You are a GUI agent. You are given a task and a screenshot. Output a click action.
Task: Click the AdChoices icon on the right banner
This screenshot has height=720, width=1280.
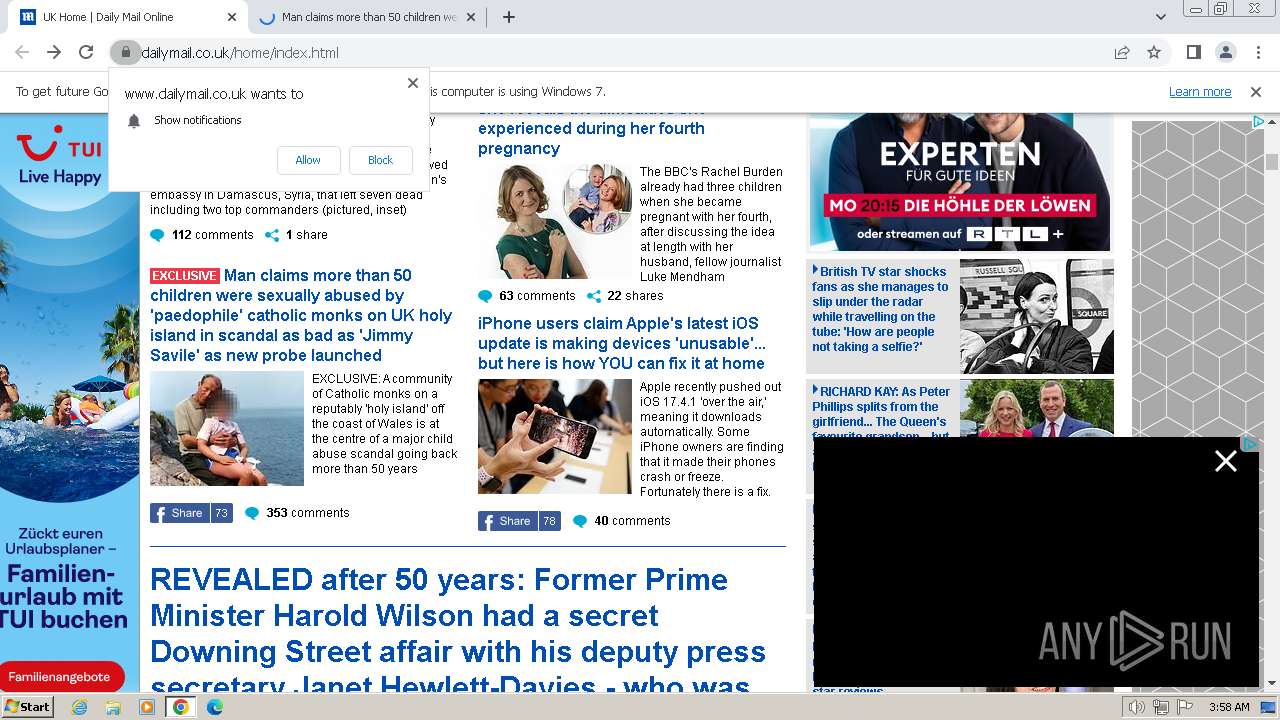pyautogui.click(x=1258, y=122)
